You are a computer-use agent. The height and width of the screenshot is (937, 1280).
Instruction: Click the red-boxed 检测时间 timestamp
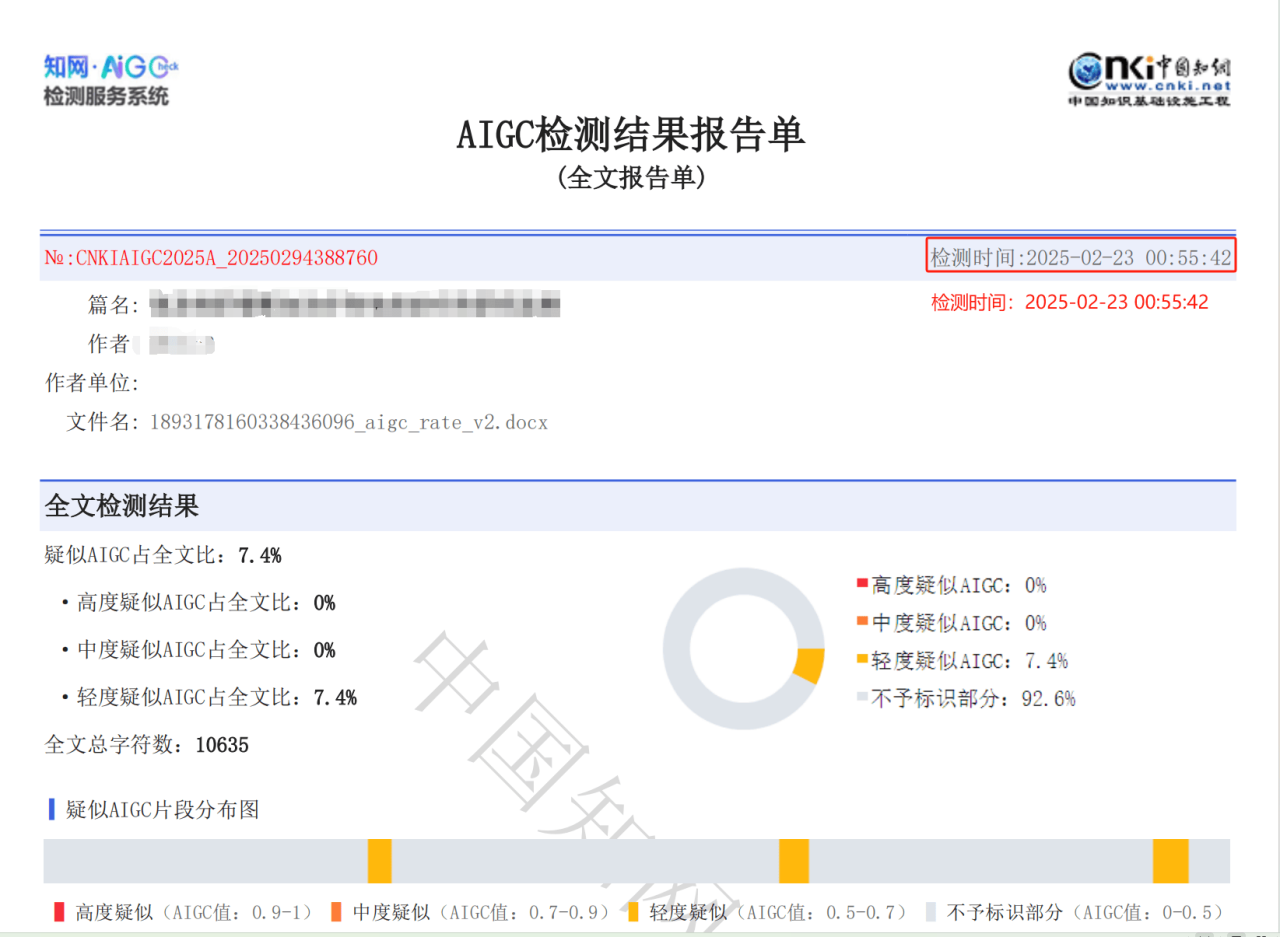coord(1081,257)
